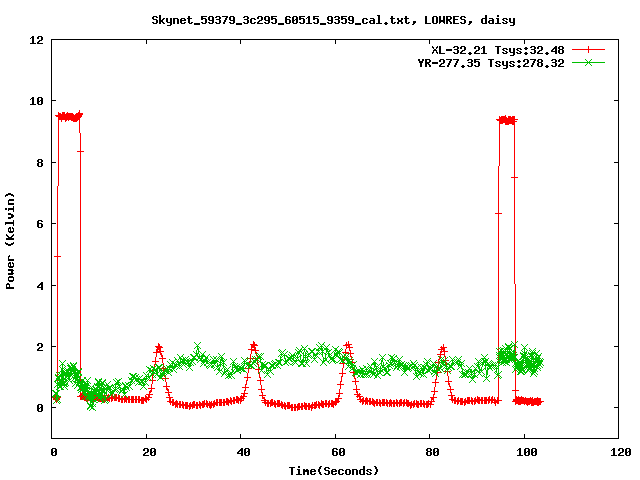Click x-axis tick label 60
This screenshot has width=640, height=480.
click(x=338, y=452)
